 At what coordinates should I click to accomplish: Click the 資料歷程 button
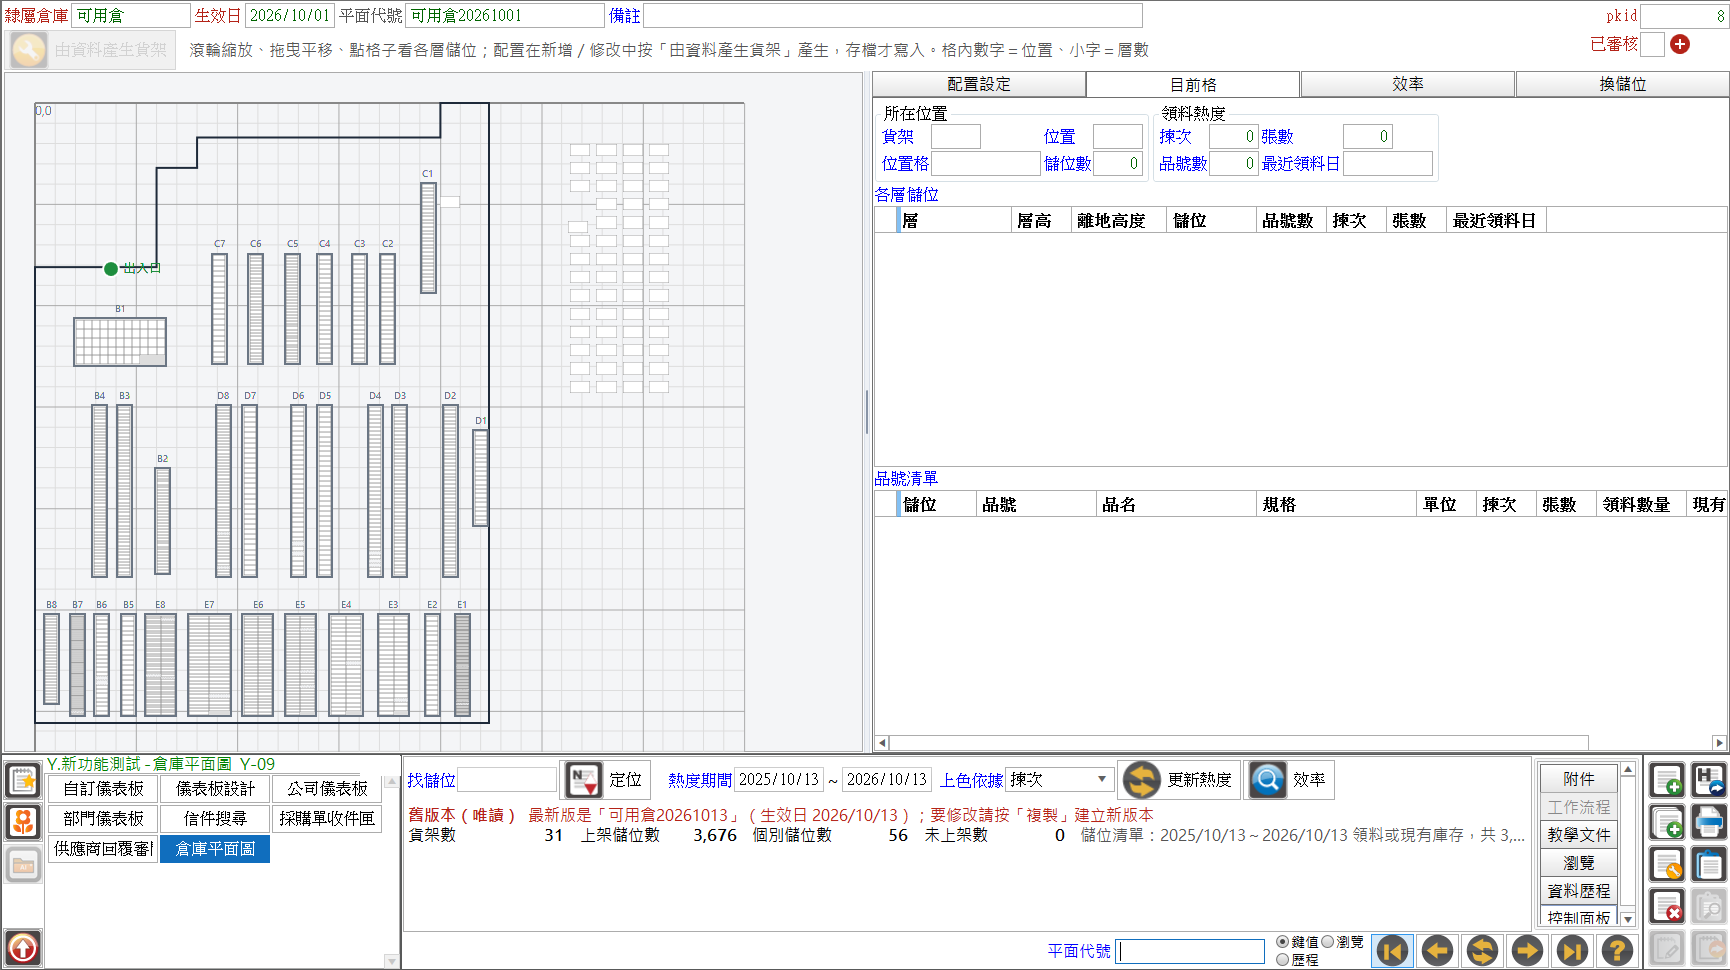(x=1579, y=891)
